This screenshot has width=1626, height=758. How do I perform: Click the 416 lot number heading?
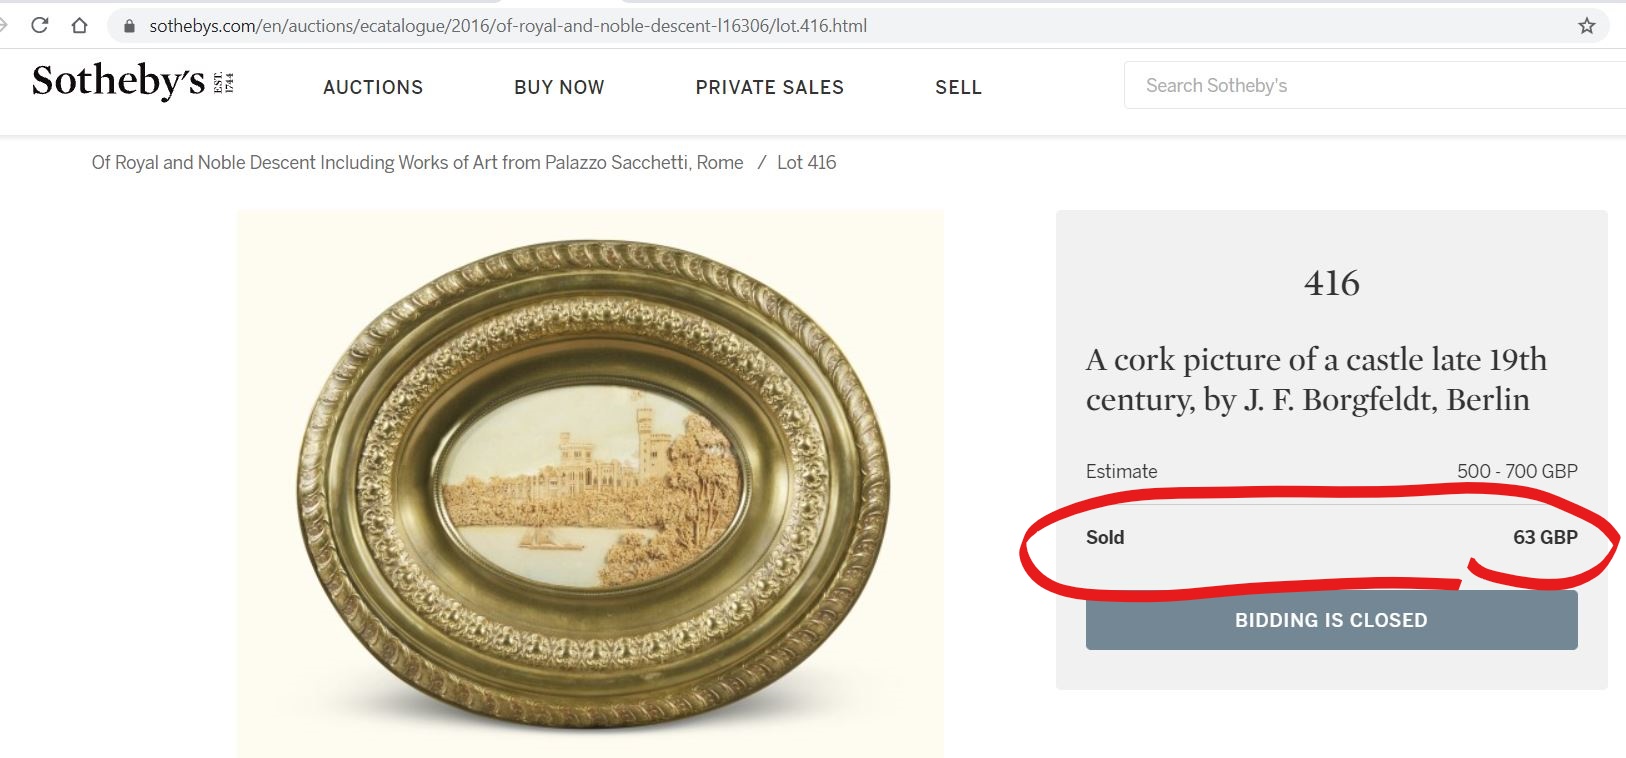1331,284
